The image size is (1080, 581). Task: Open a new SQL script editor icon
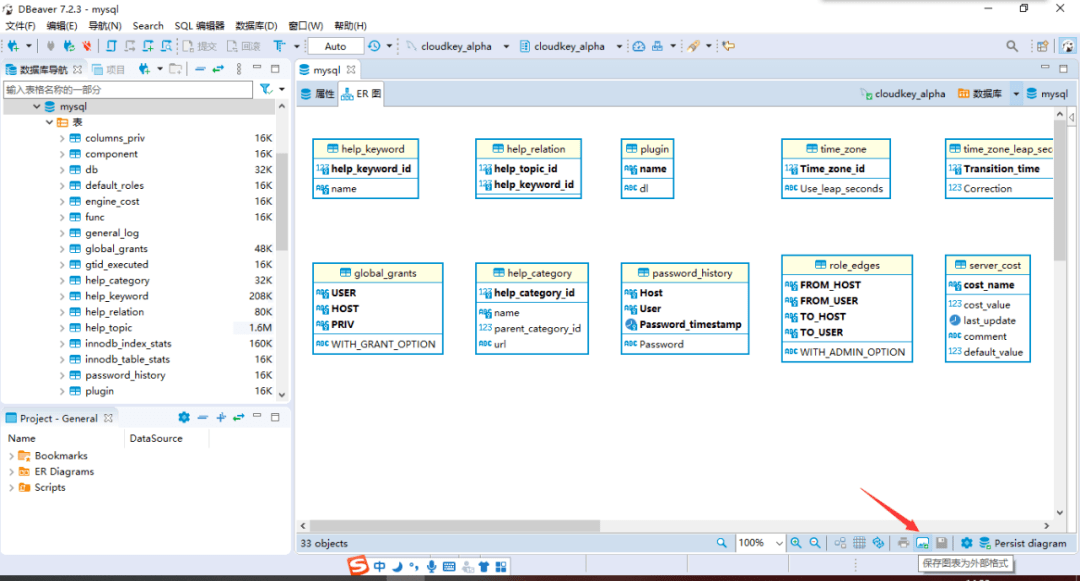111,46
